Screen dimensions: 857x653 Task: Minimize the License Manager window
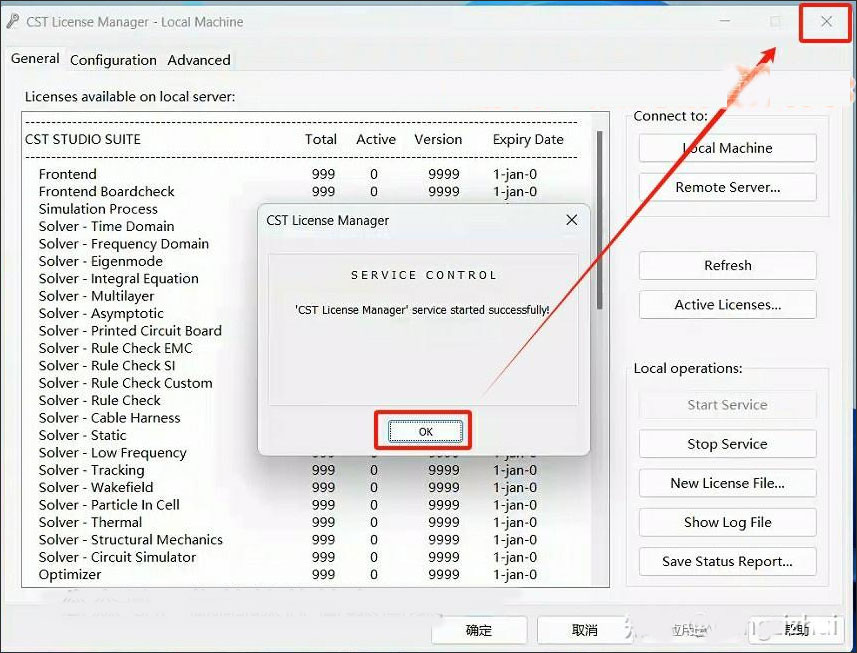(x=725, y=21)
